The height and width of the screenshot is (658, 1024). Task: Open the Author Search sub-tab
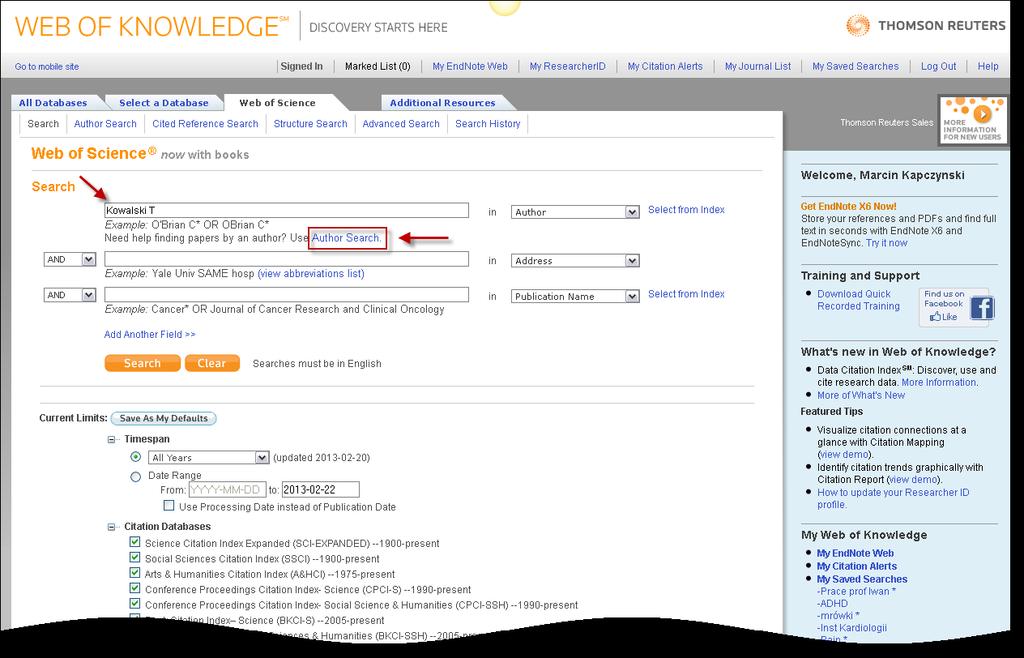[x=105, y=123]
